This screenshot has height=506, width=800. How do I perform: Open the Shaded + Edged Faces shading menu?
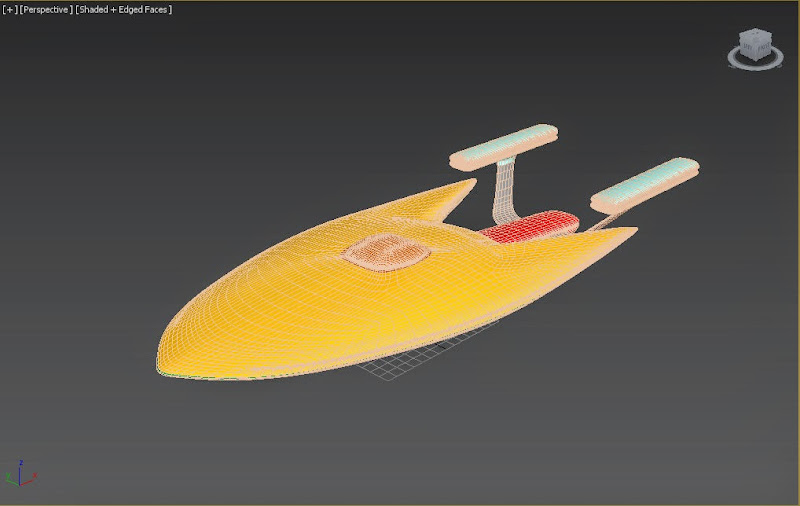point(124,10)
